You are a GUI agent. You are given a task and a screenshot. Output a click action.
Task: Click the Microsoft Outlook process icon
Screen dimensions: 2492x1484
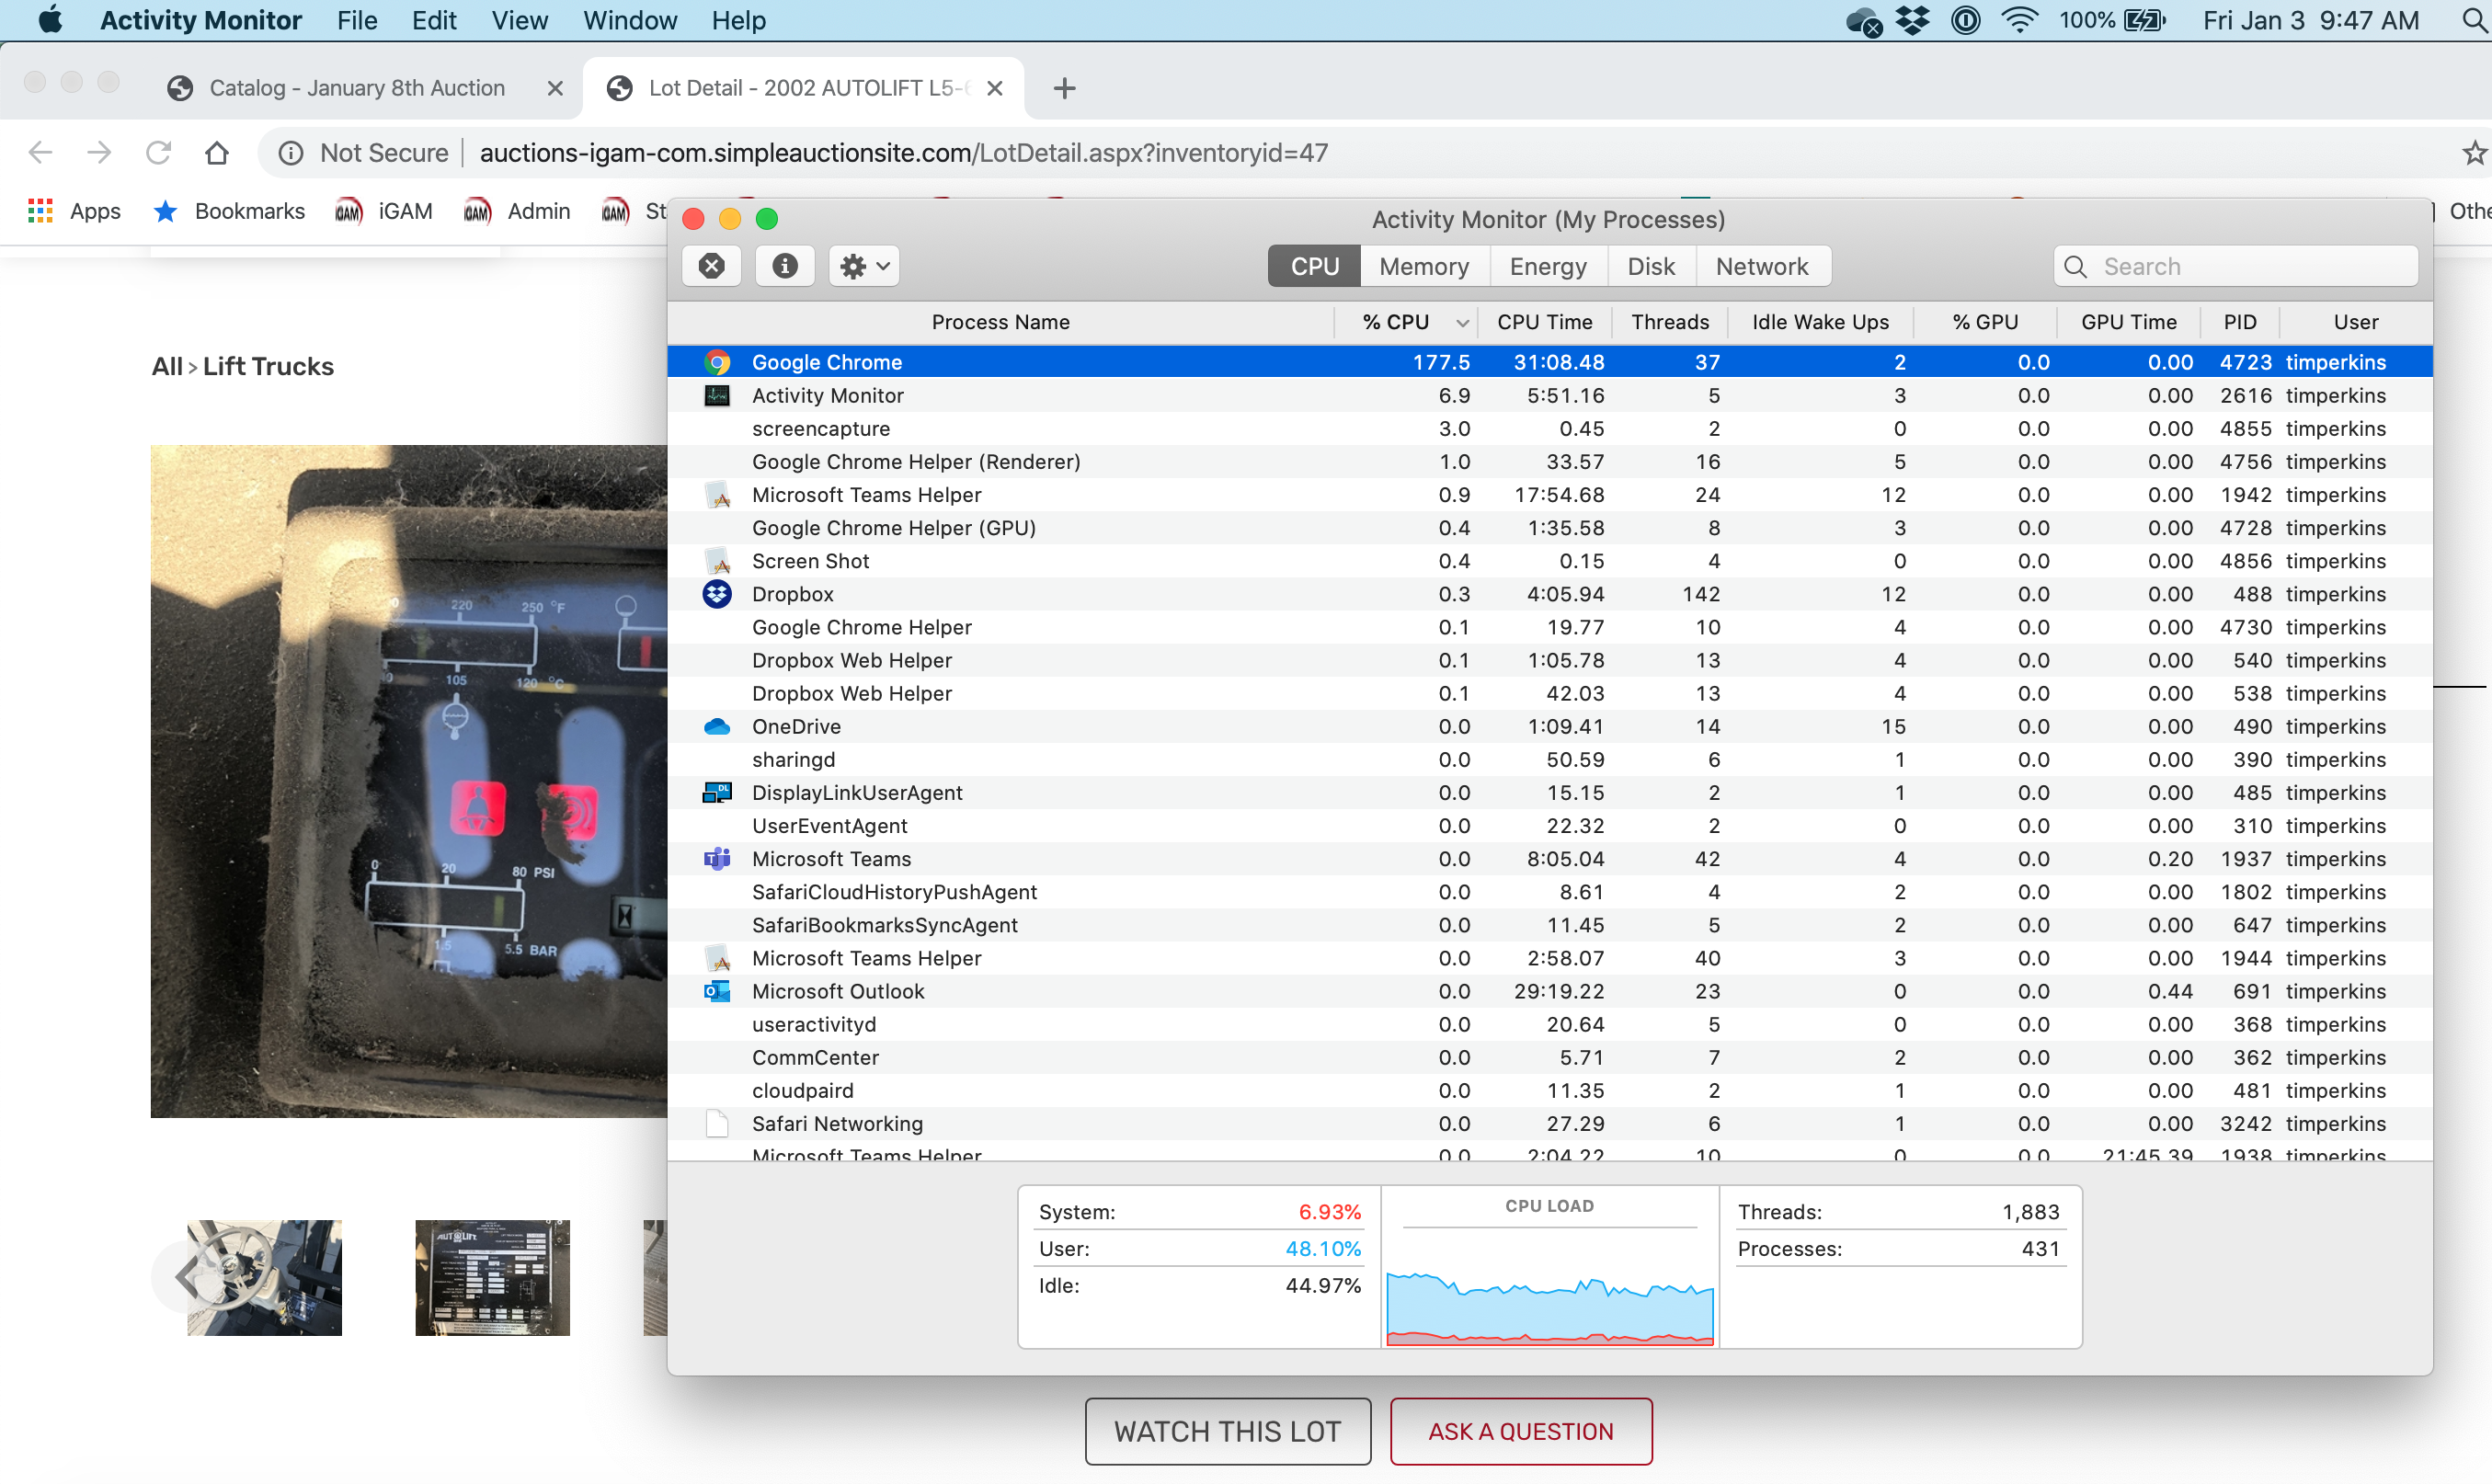[x=717, y=991]
